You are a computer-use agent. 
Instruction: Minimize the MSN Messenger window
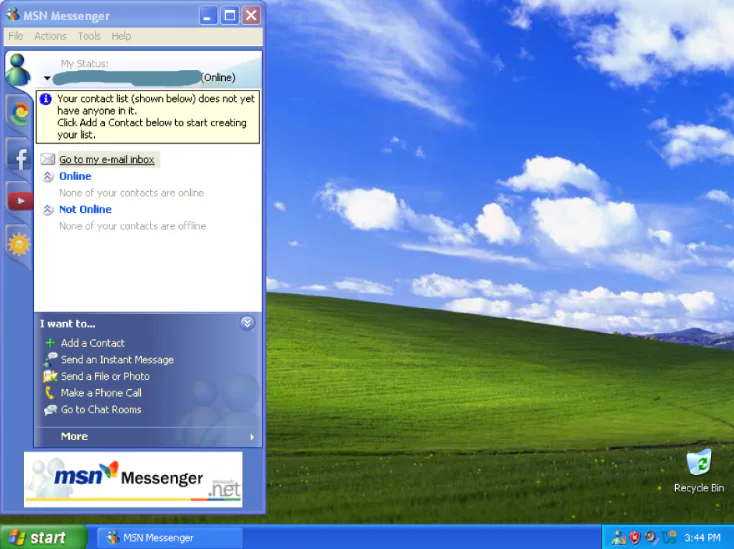click(208, 15)
